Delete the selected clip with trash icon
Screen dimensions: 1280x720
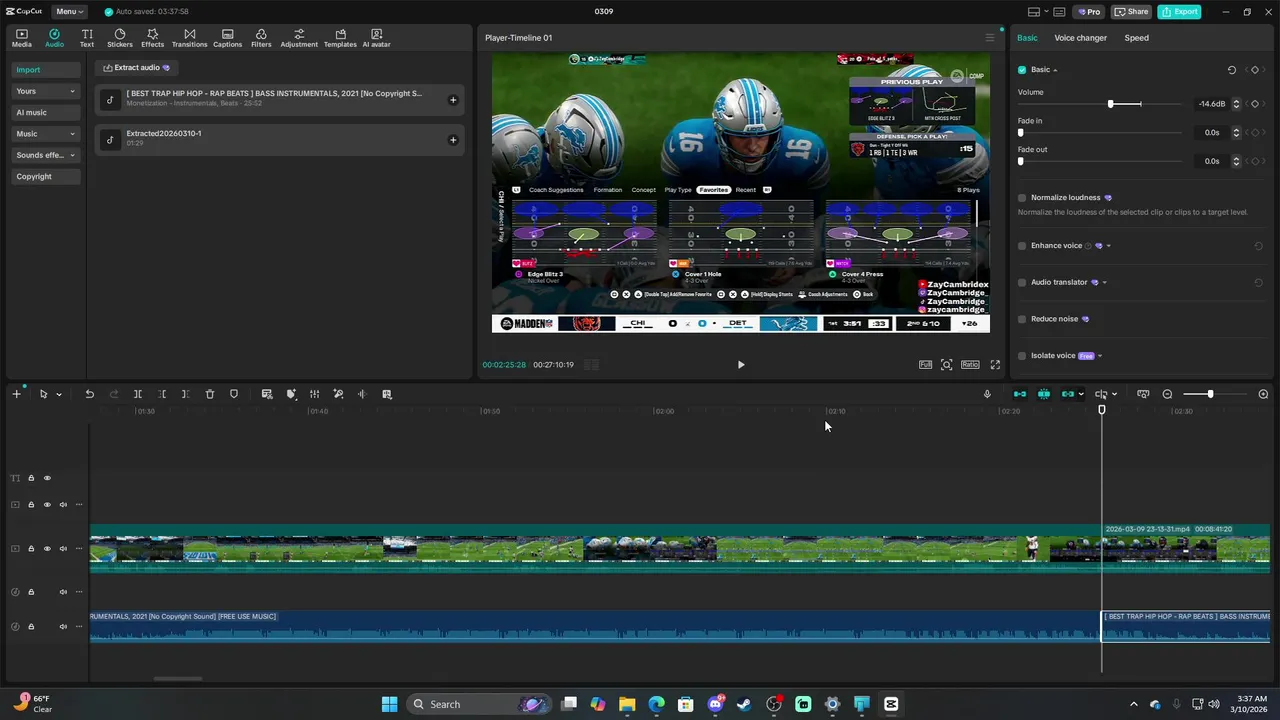[210, 394]
